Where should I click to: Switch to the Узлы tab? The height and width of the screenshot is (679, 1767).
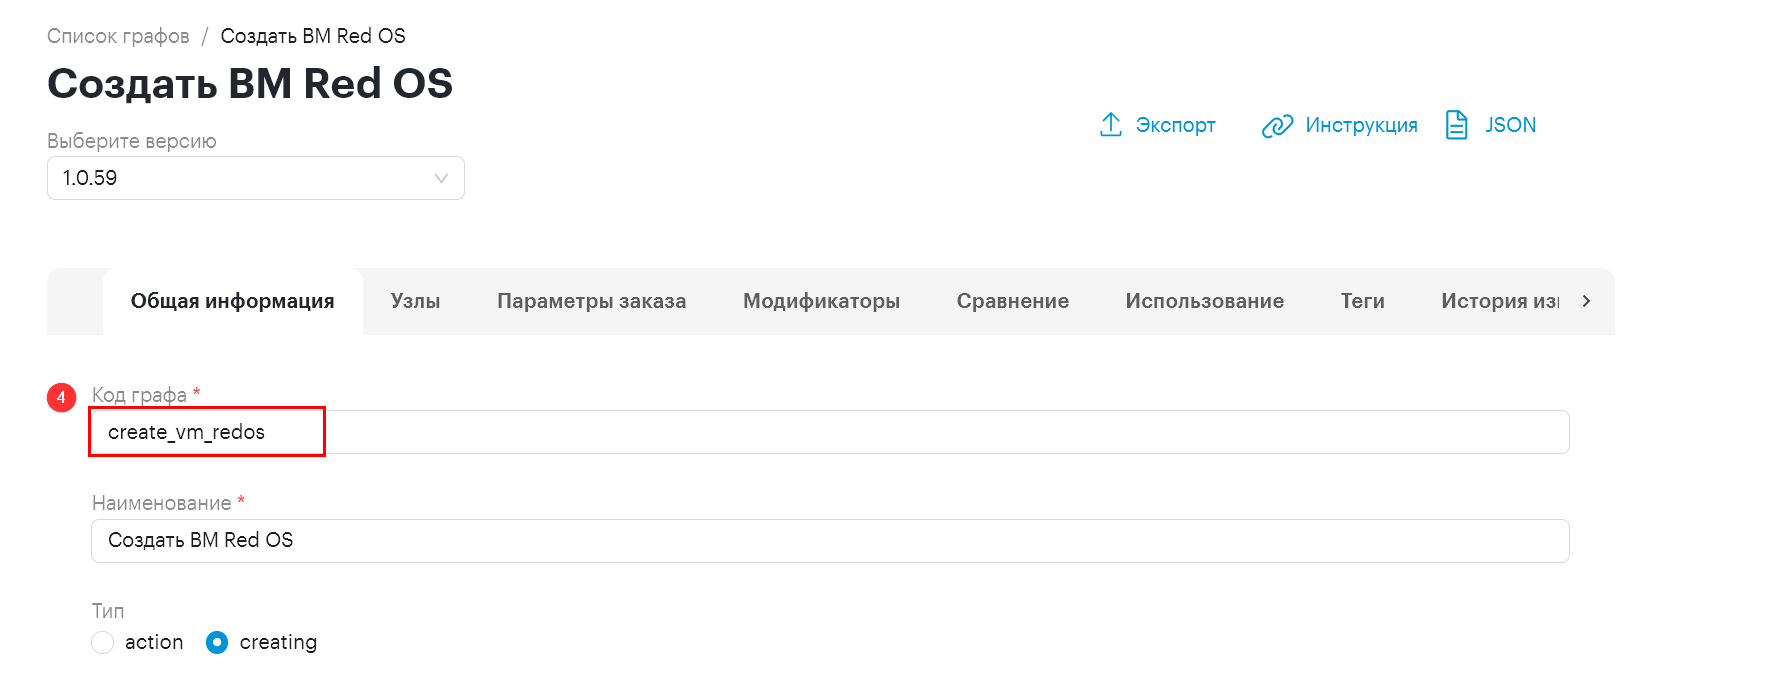click(416, 301)
